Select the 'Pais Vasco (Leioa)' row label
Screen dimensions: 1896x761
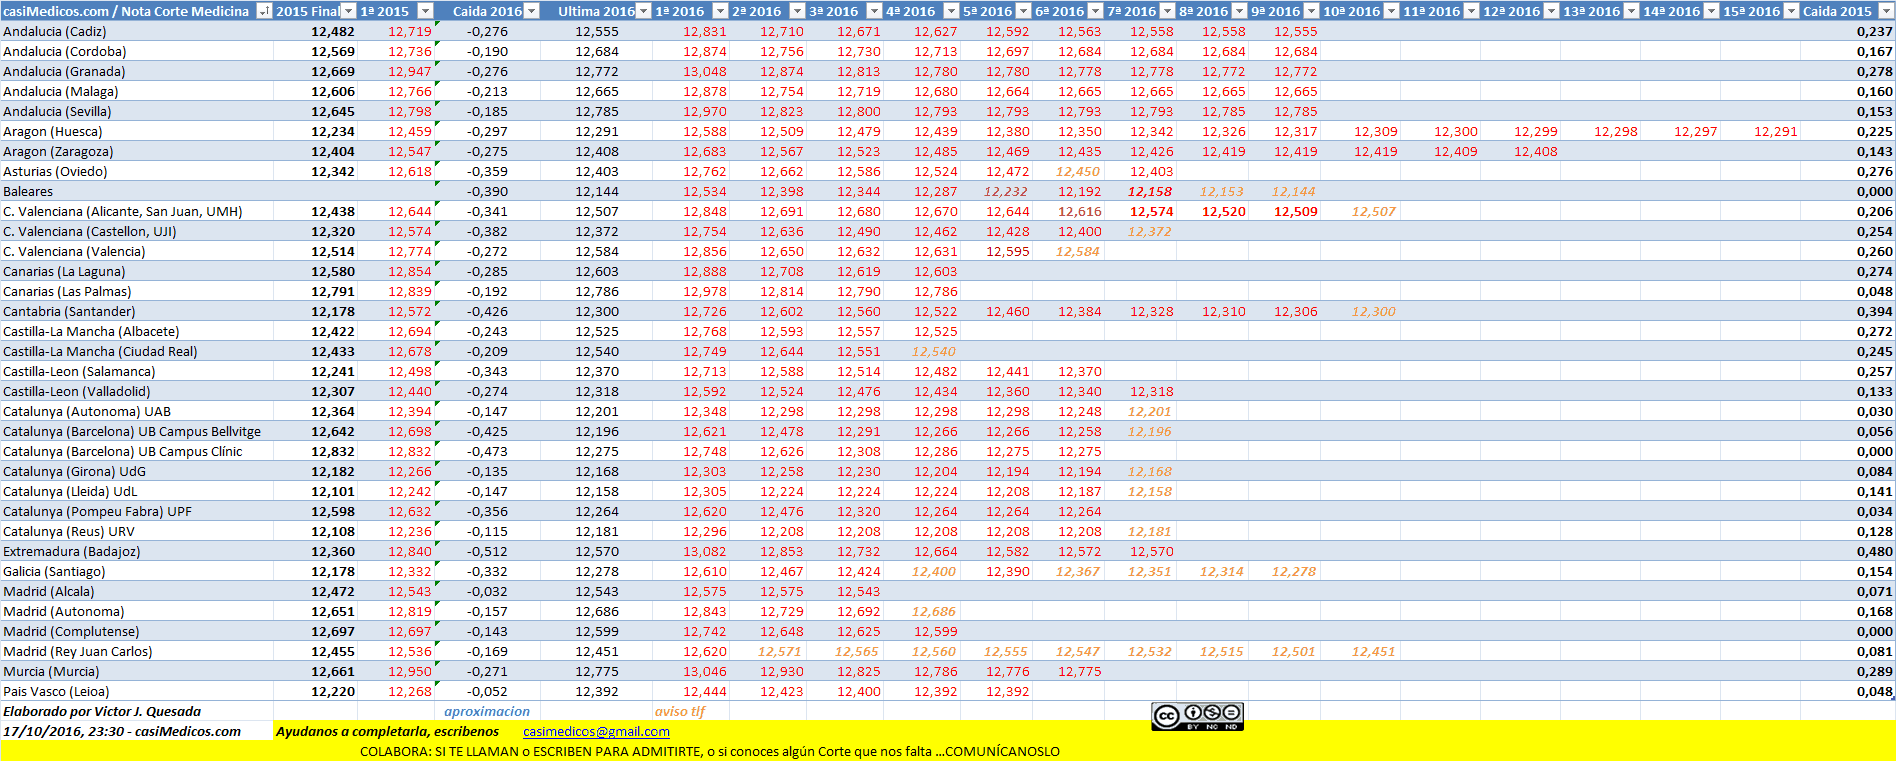point(56,691)
